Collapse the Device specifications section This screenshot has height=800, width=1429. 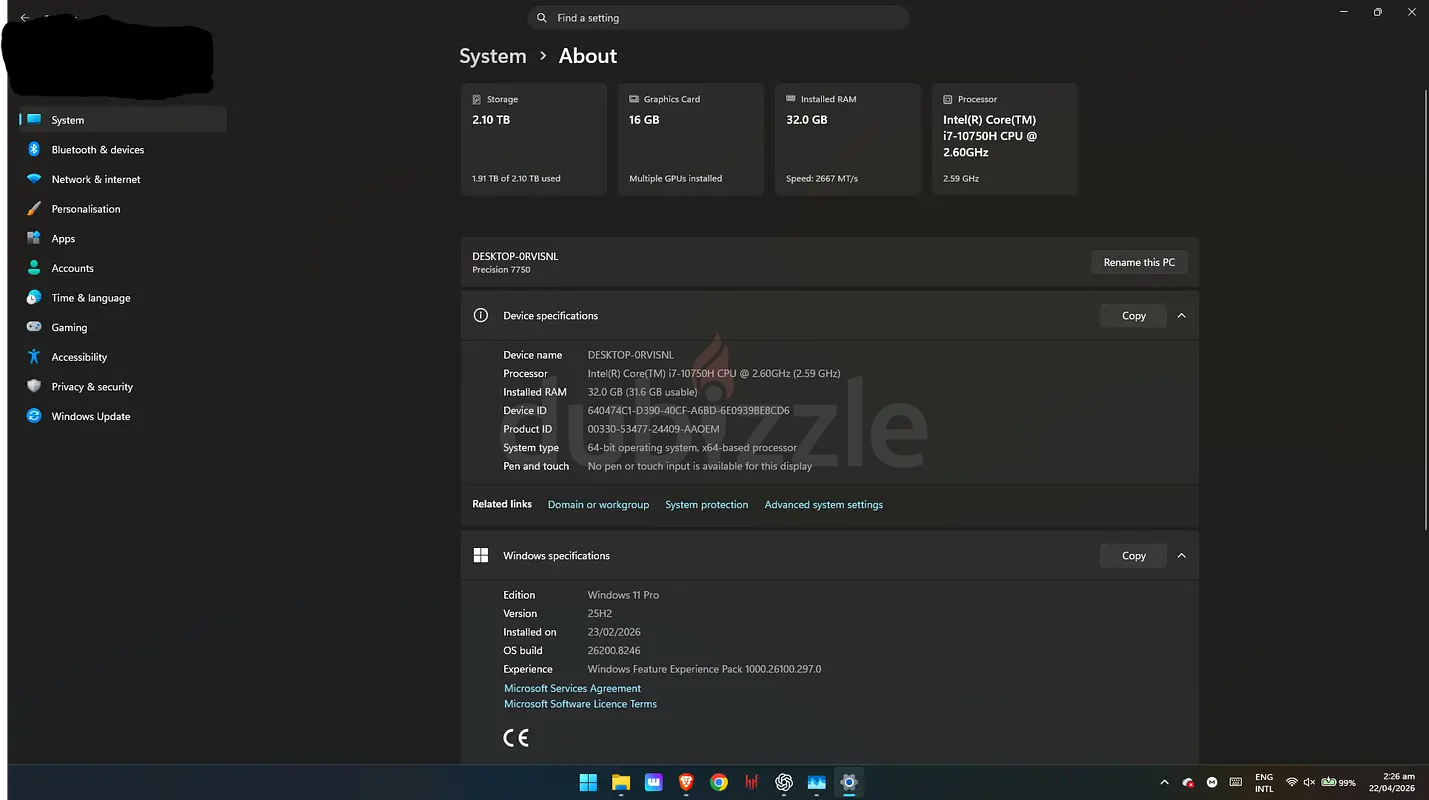(x=1181, y=316)
